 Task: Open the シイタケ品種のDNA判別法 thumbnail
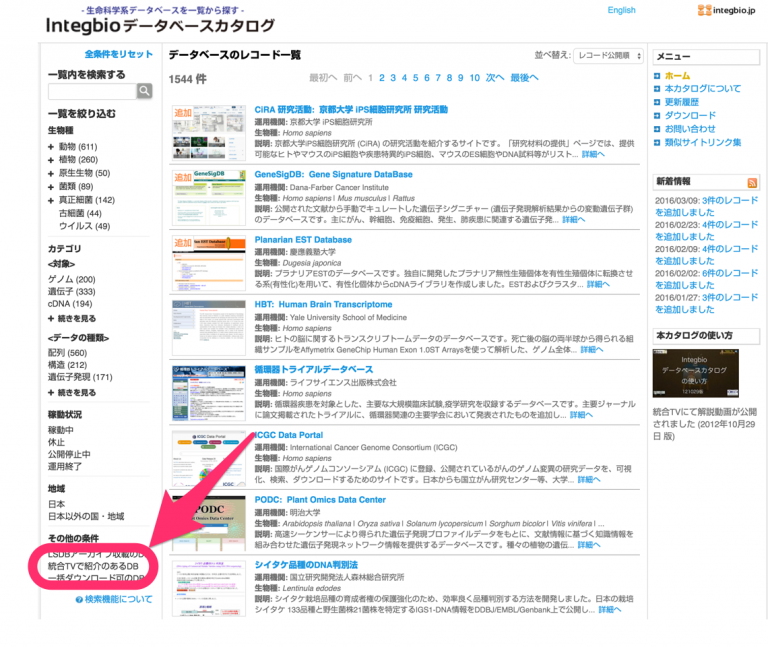point(209,588)
